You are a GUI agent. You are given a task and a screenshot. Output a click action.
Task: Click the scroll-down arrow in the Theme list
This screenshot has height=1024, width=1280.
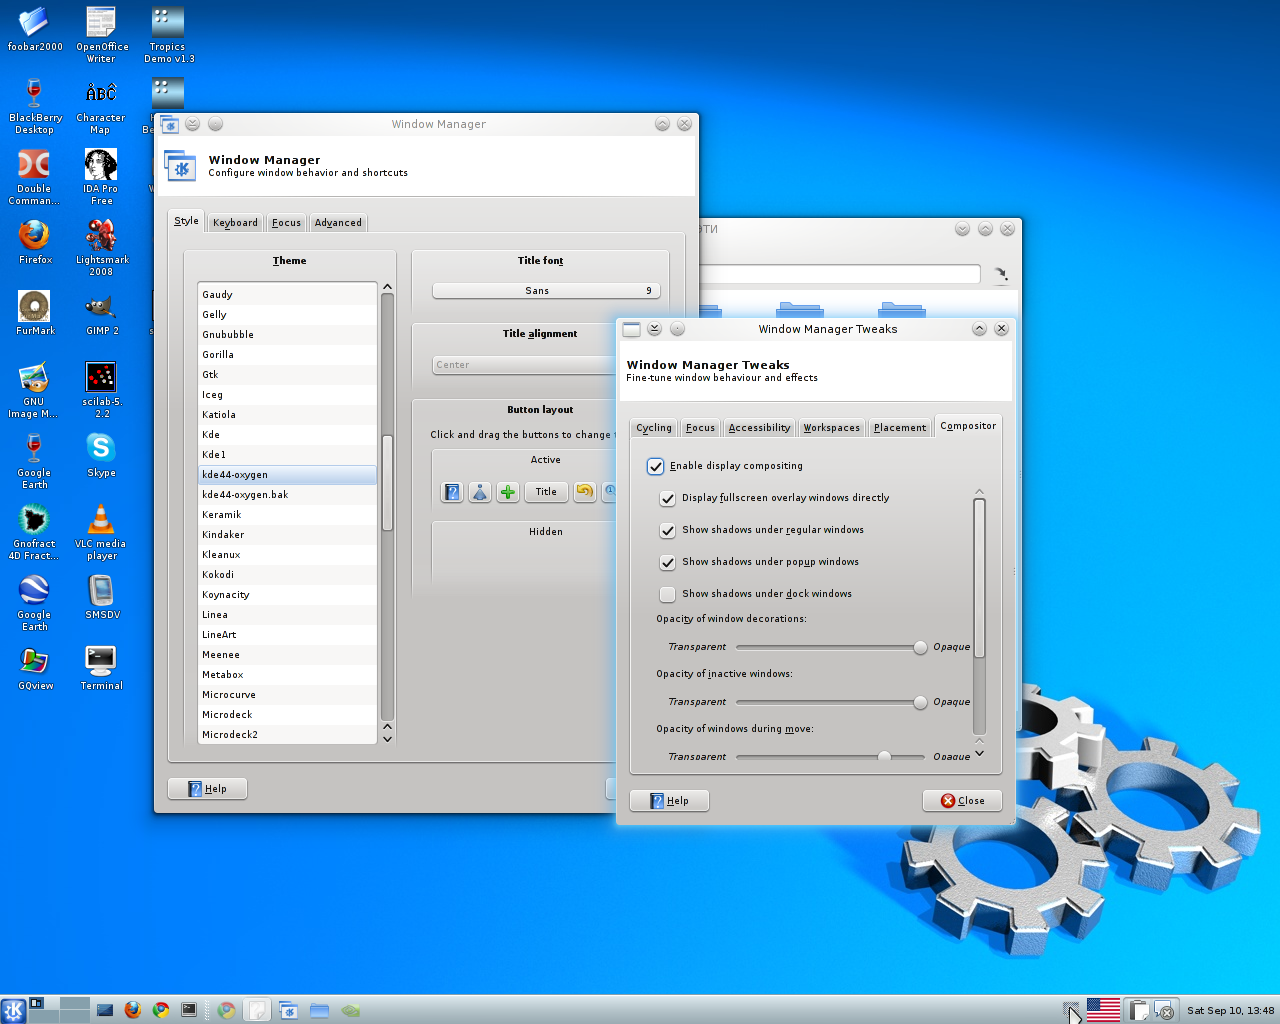click(x=387, y=738)
